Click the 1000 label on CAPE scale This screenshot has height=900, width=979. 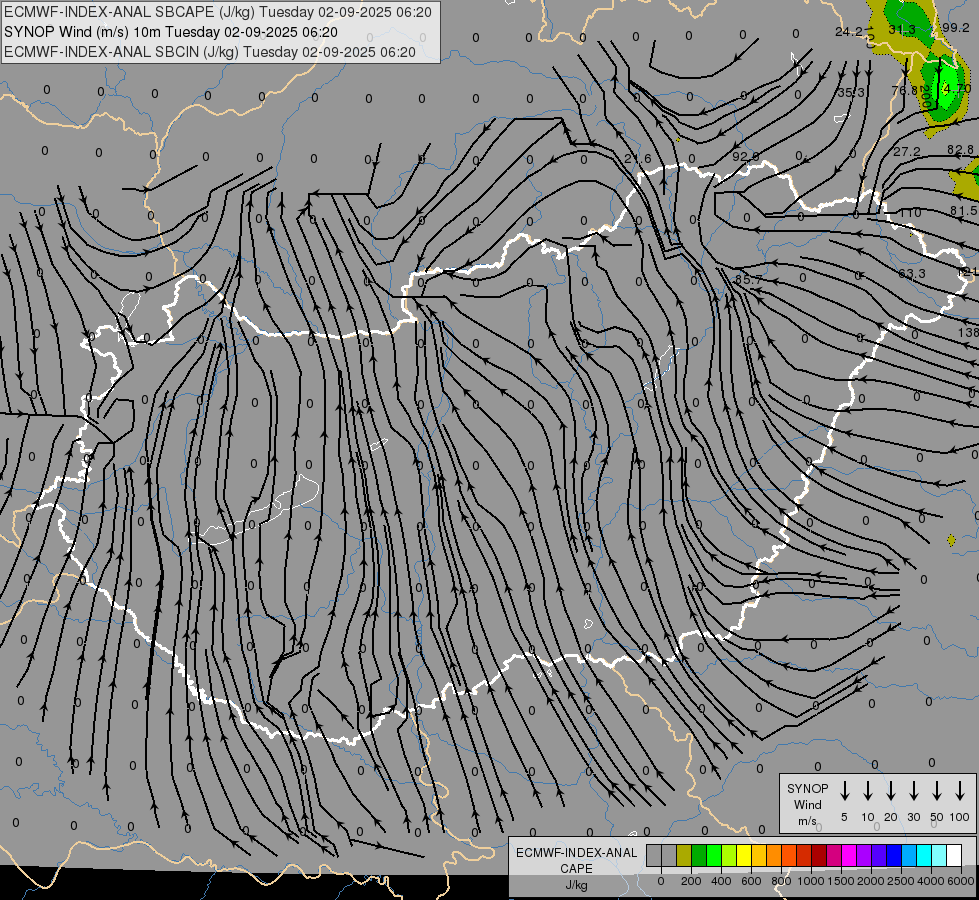811,881
